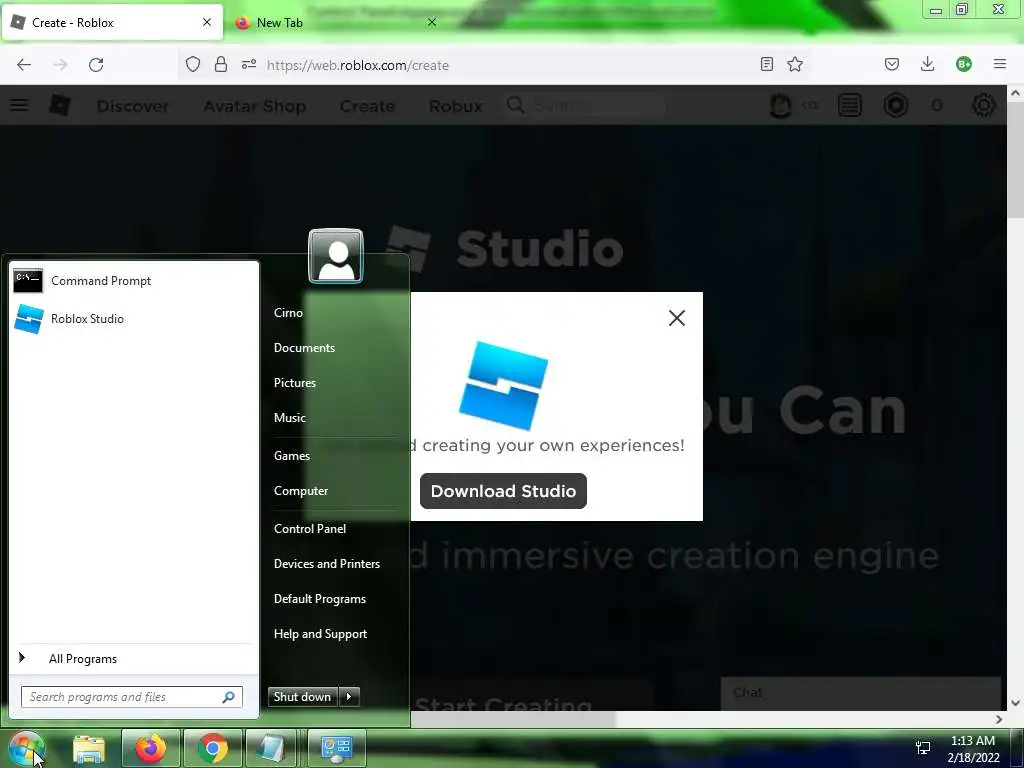The image size is (1024, 768).
Task: Open Devices and Printers
Action: [x=327, y=564]
